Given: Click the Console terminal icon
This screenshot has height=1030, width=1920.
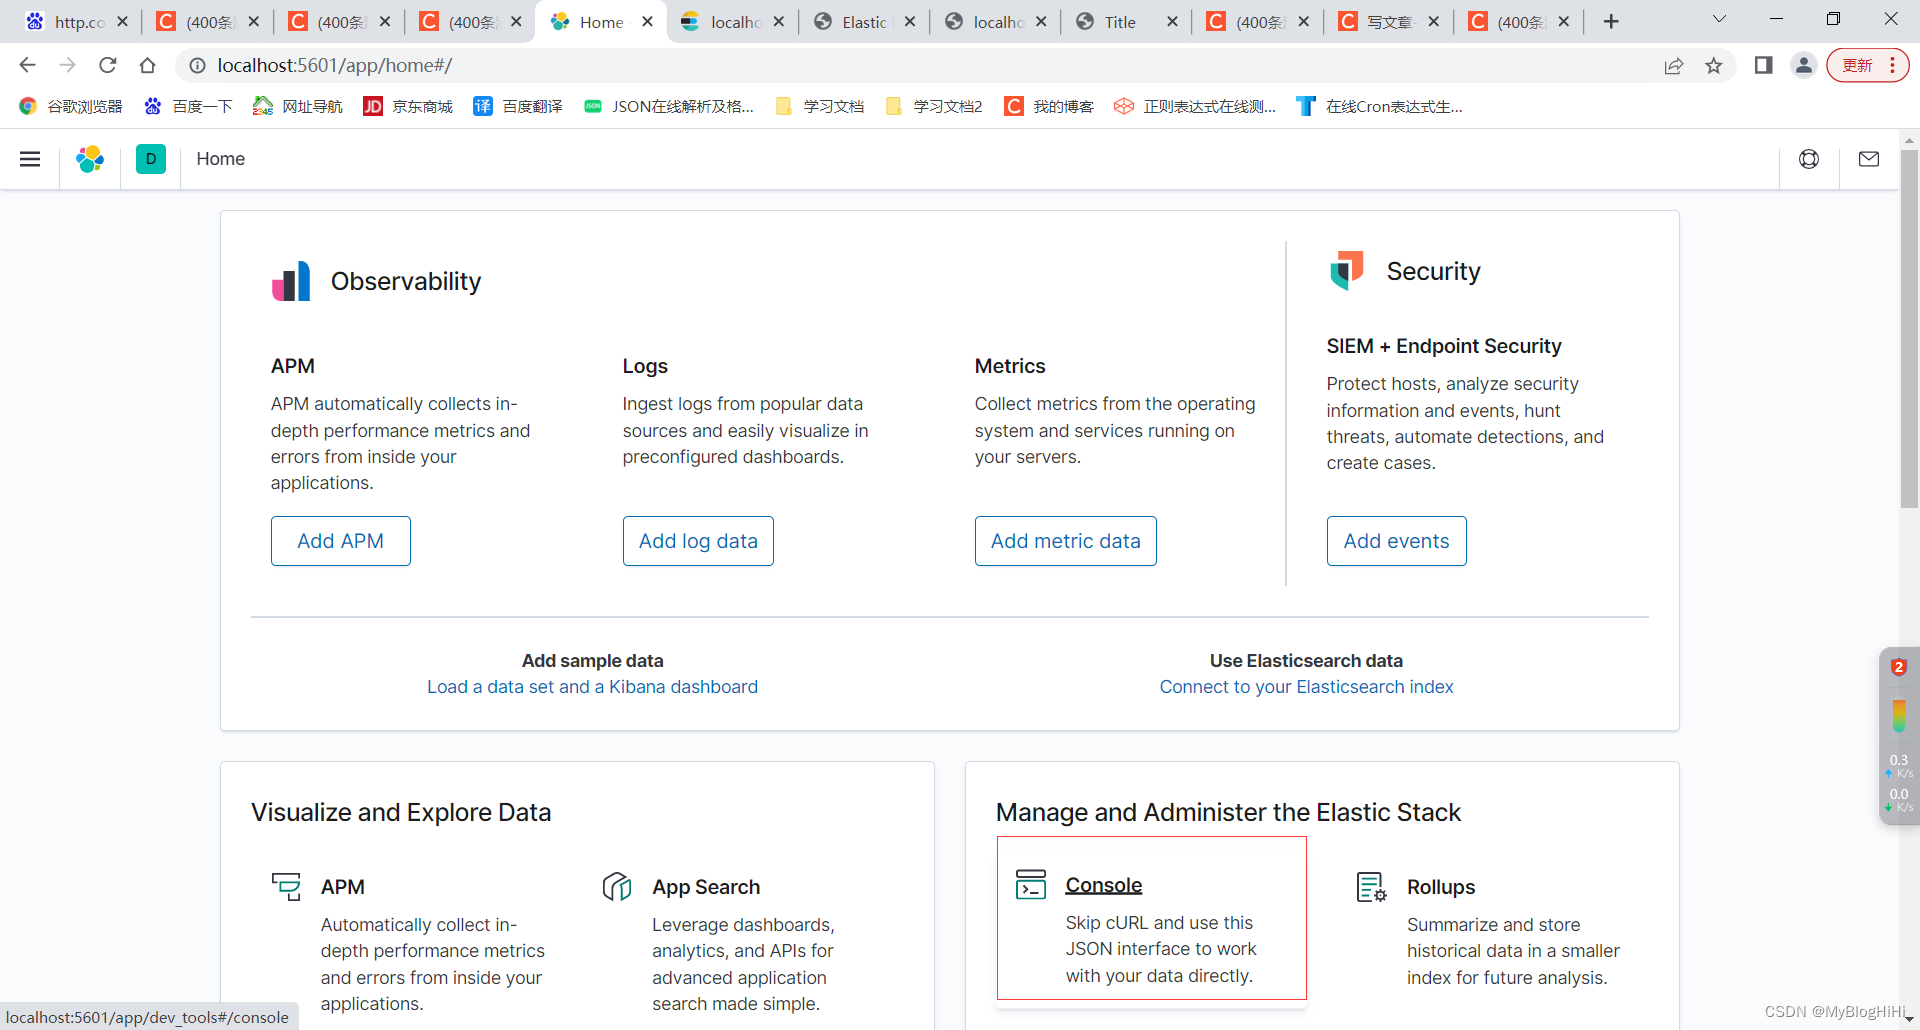Looking at the screenshot, I should 1031,885.
